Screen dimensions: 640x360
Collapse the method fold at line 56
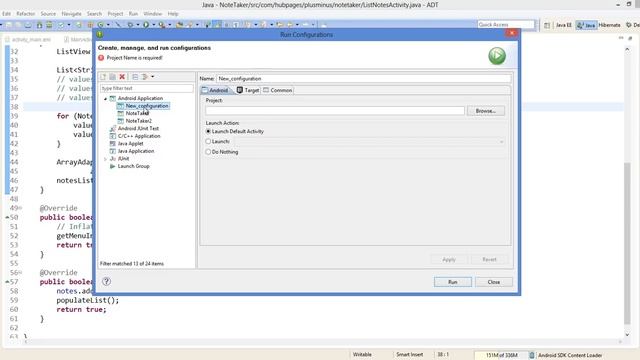20,273
